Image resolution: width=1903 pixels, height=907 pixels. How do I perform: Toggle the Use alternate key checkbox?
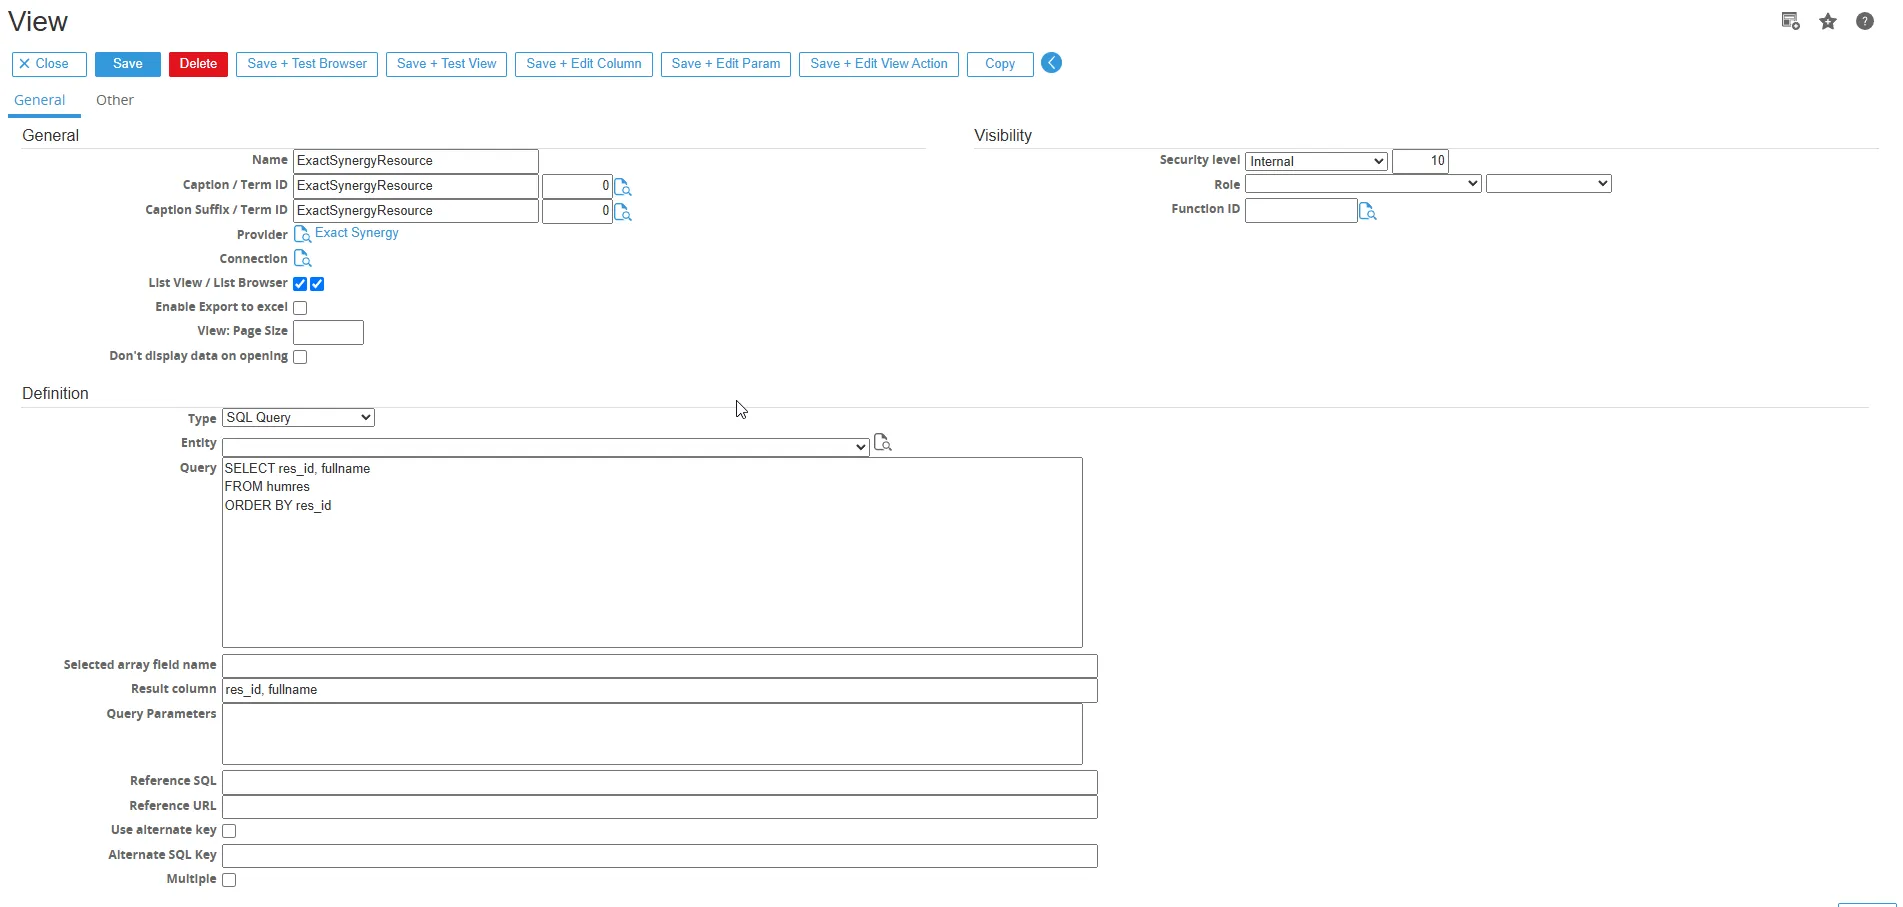[229, 831]
